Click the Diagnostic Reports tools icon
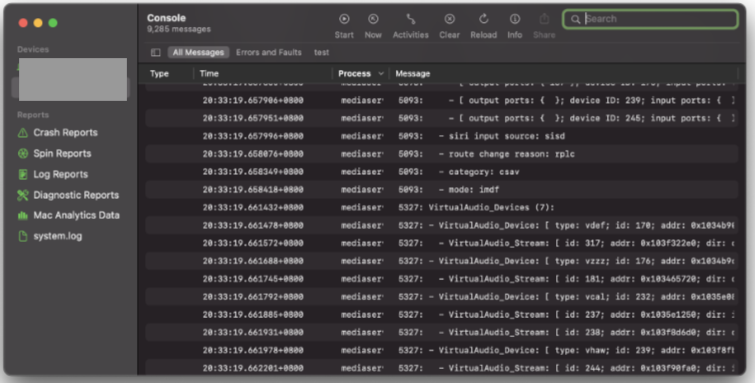 (x=23, y=195)
